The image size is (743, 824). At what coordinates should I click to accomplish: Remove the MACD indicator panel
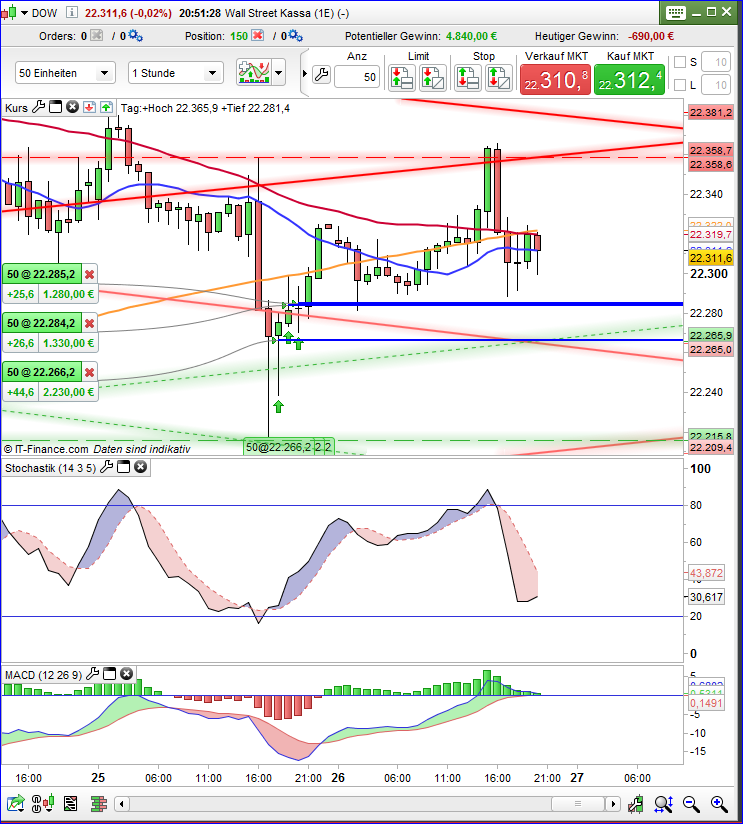[x=126, y=674]
